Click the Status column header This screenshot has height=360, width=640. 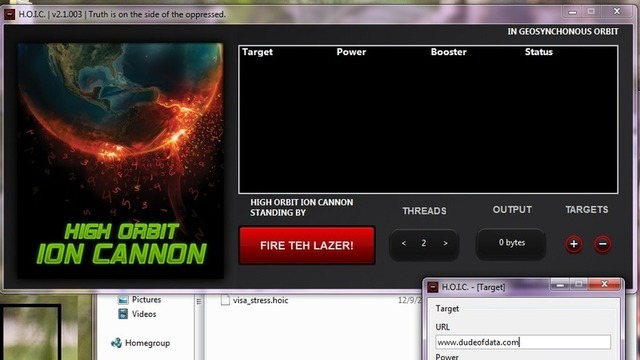[x=538, y=52]
